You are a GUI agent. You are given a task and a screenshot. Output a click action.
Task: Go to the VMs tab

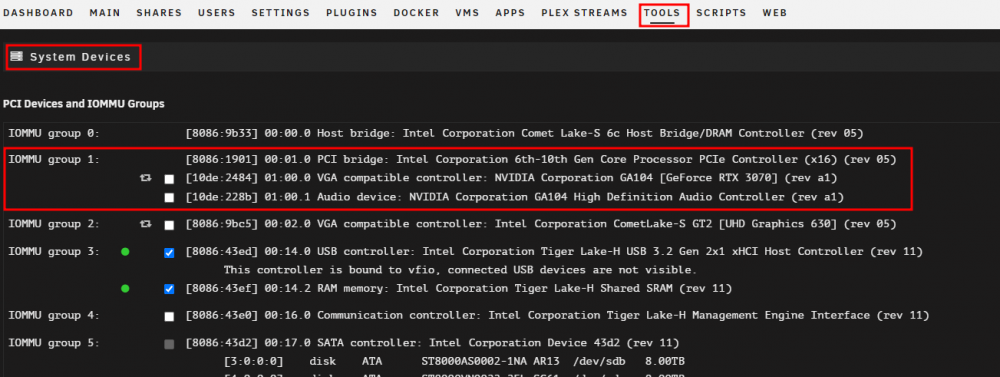(x=467, y=13)
